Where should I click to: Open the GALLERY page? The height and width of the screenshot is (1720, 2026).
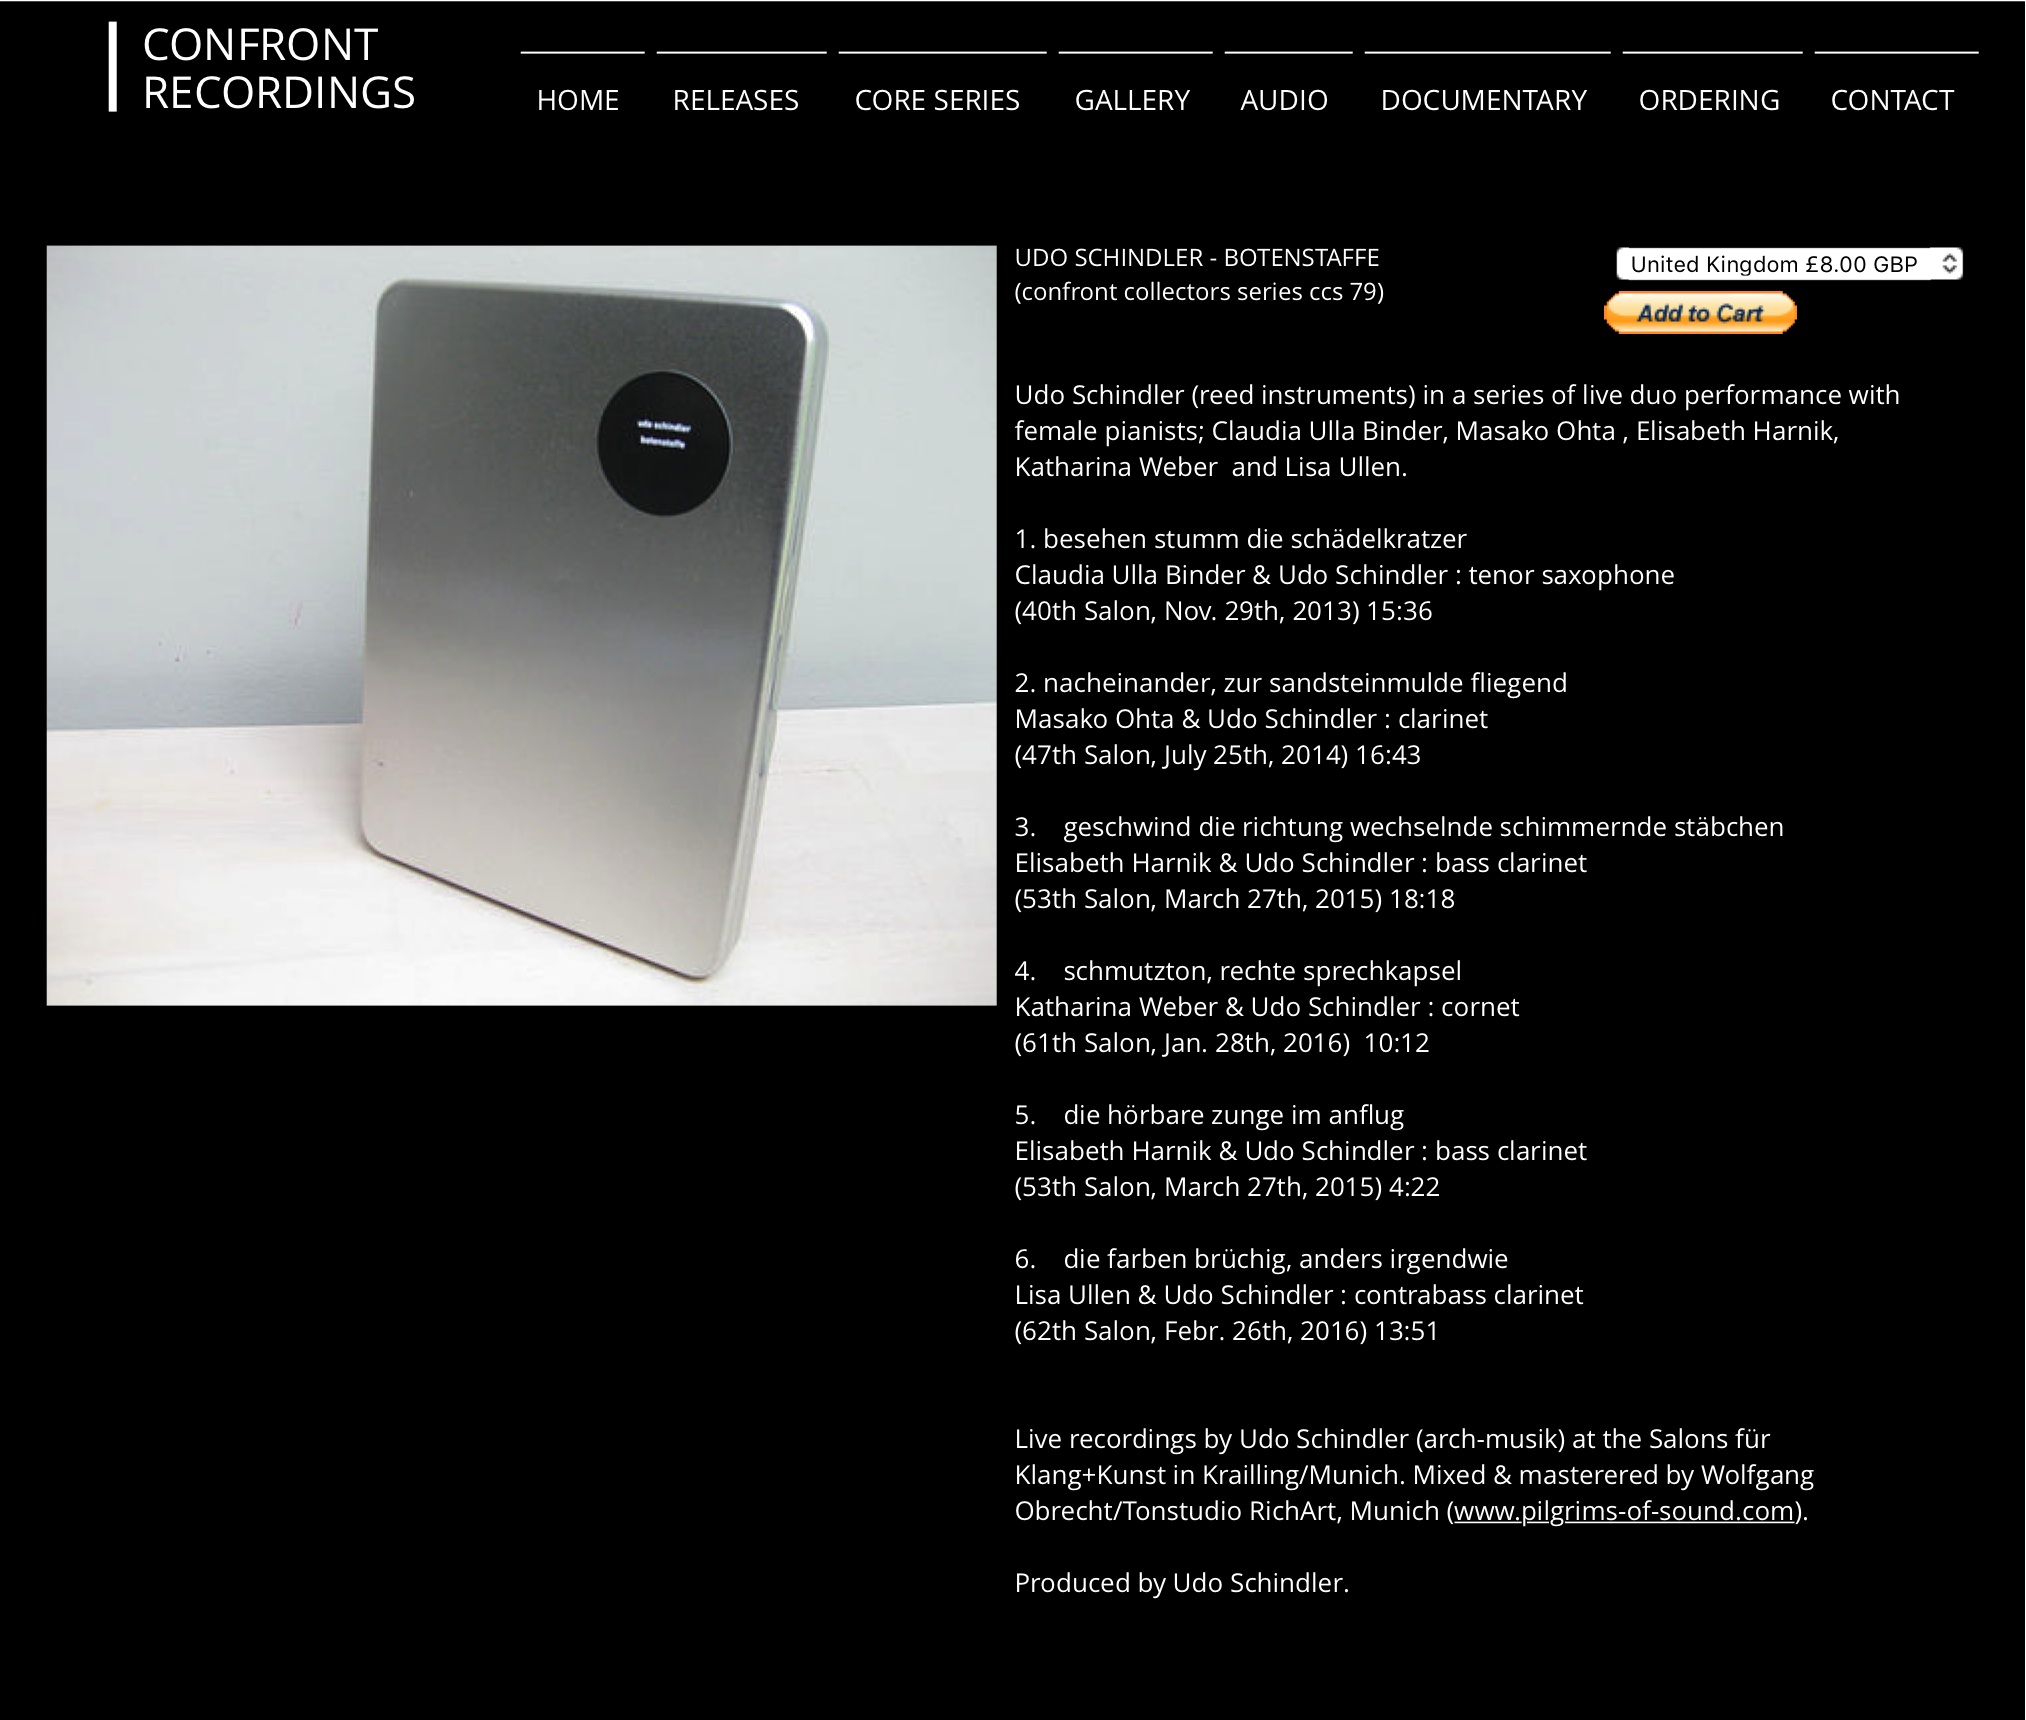pyautogui.click(x=1132, y=100)
